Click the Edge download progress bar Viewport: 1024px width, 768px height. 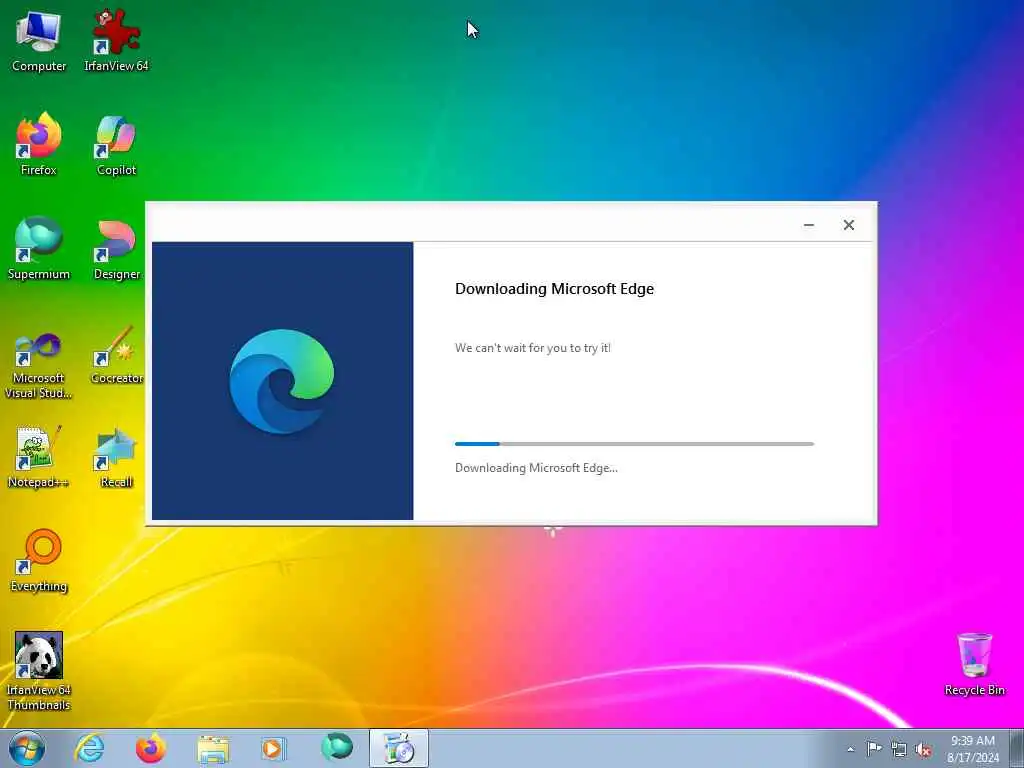(634, 444)
